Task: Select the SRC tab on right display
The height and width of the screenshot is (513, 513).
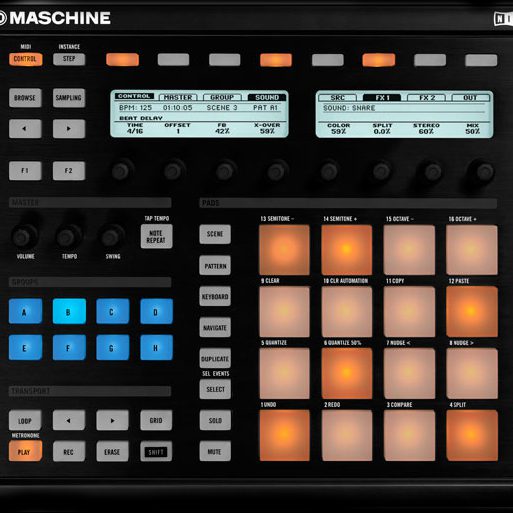Action: [337, 98]
